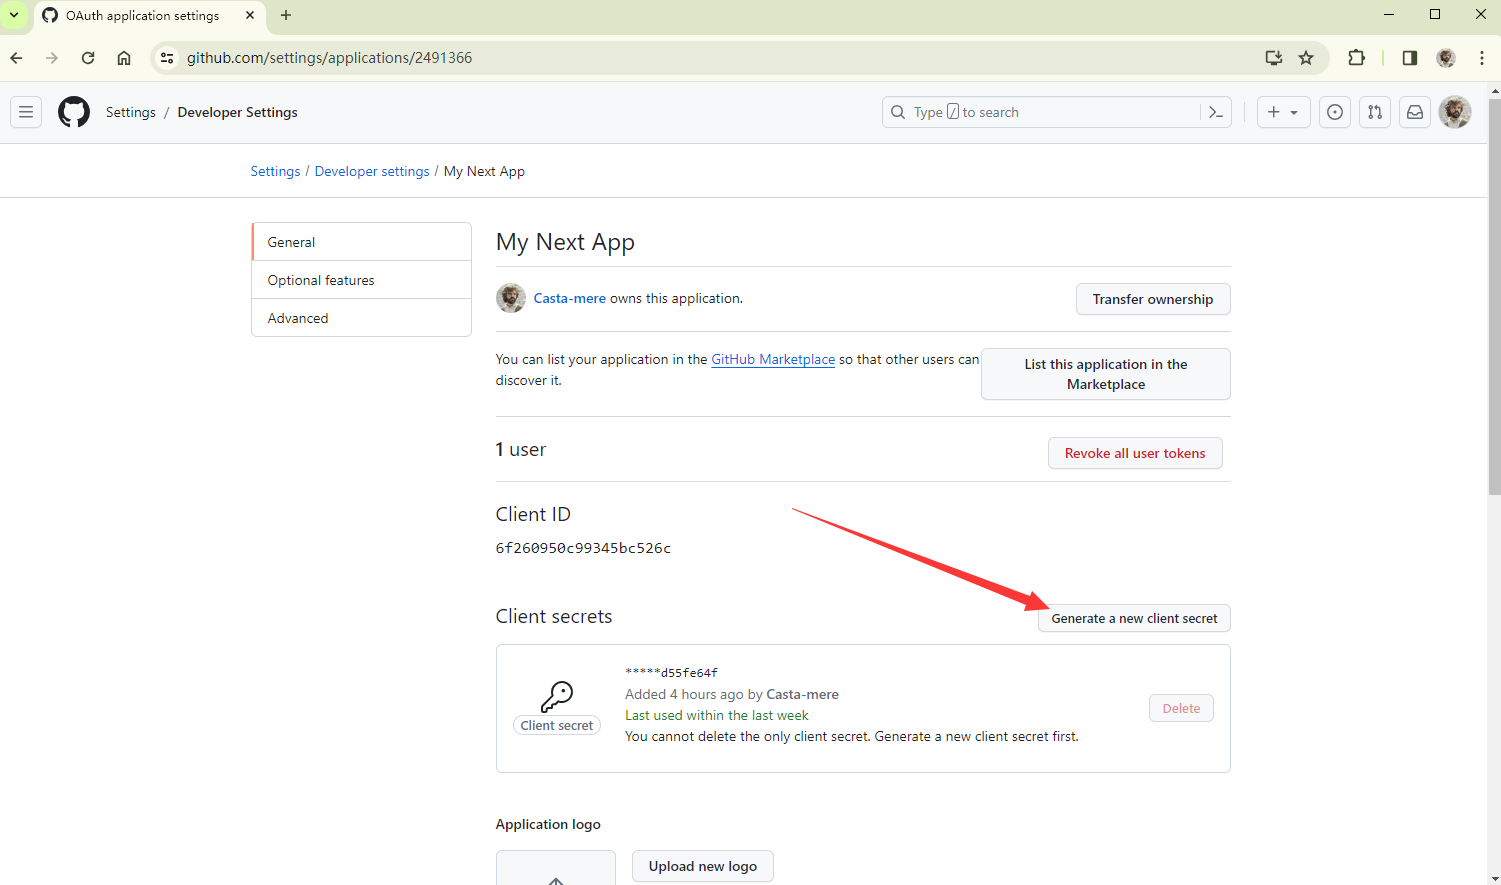
Task: Expand the tab search chevron in title bar
Action: click(x=14, y=15)
